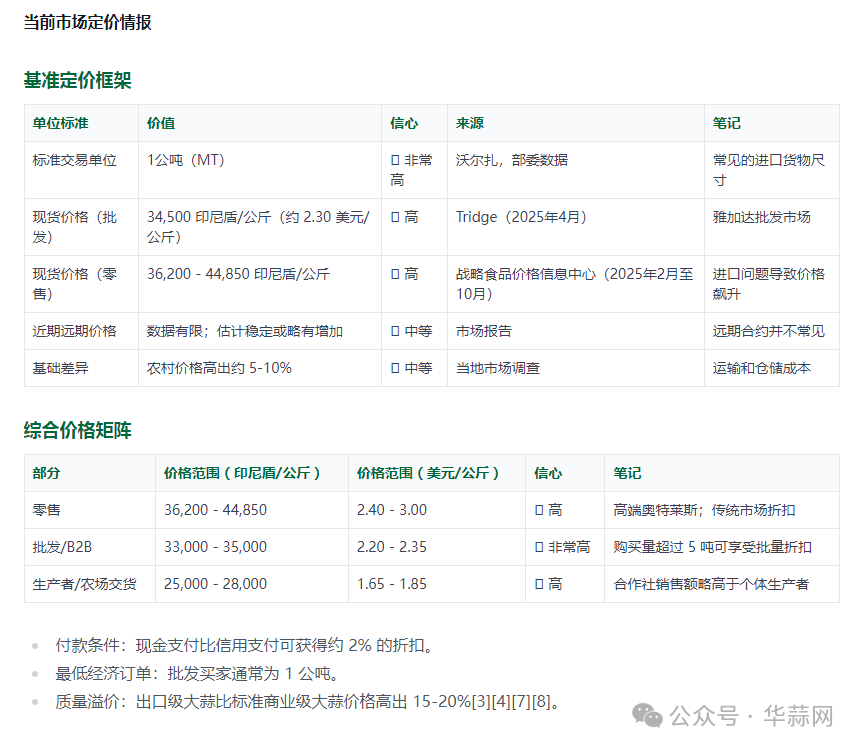Select the 综合价格矩阵 section heading
The height and width of the screenshot is (750, 861).
[x=78, y=431]
